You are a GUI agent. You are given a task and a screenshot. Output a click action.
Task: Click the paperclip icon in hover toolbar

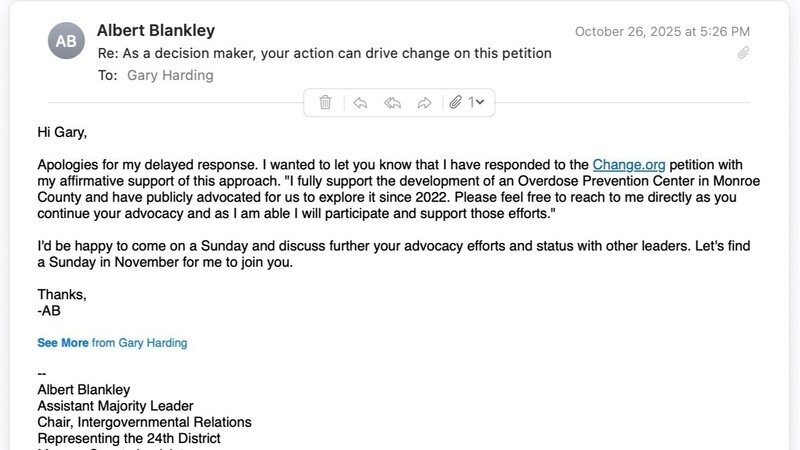point(455,102)
